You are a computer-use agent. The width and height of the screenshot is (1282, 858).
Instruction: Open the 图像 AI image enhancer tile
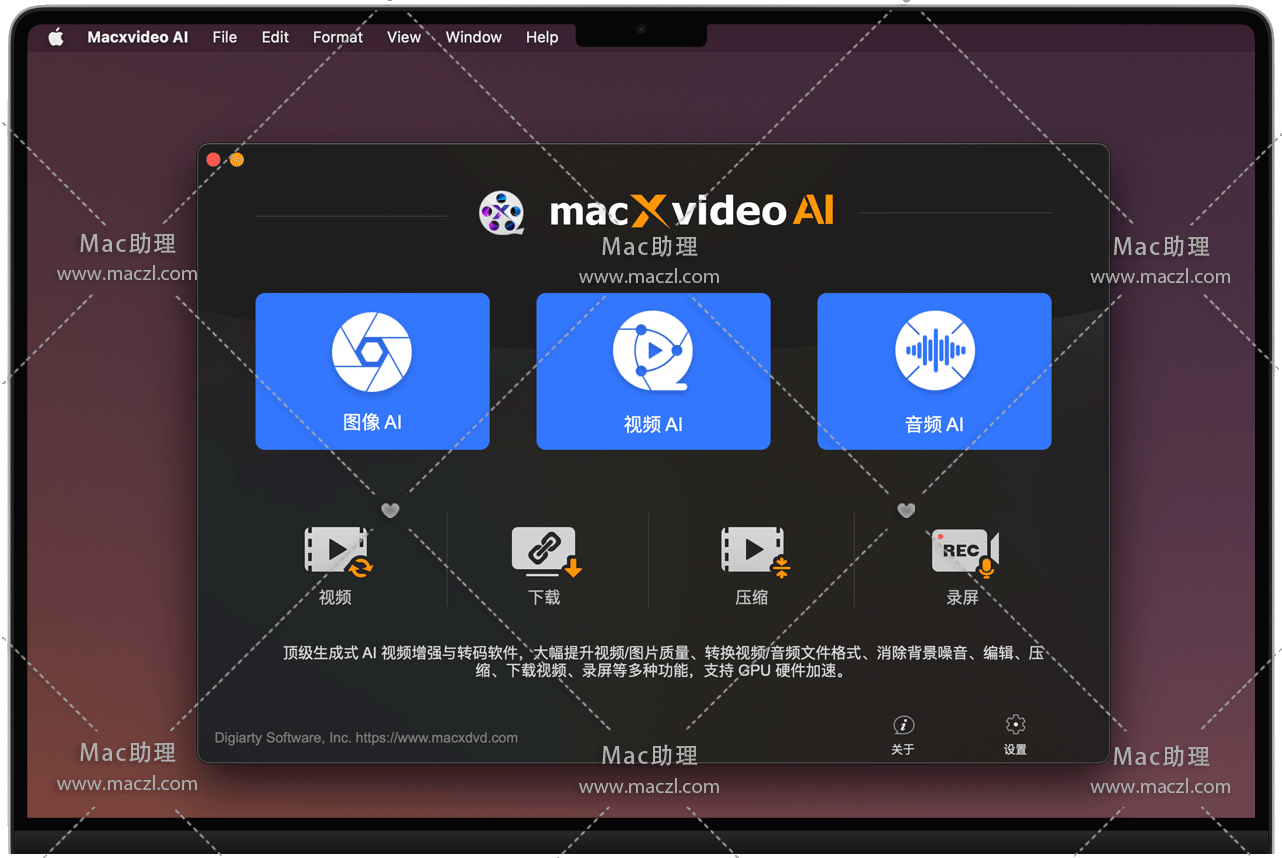click(x=372, y=371)
